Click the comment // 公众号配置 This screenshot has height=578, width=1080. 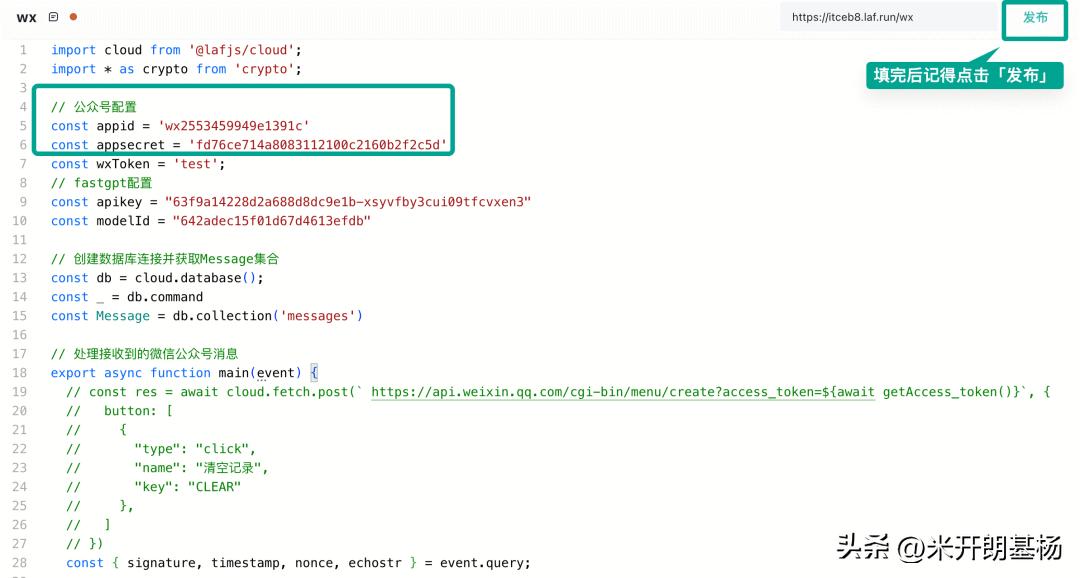point(94,107)
